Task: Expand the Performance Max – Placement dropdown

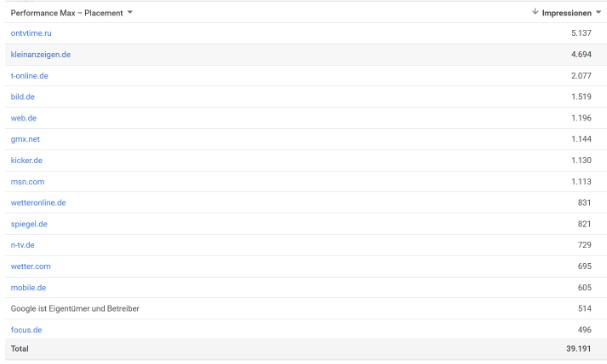Action: [130, 12]
